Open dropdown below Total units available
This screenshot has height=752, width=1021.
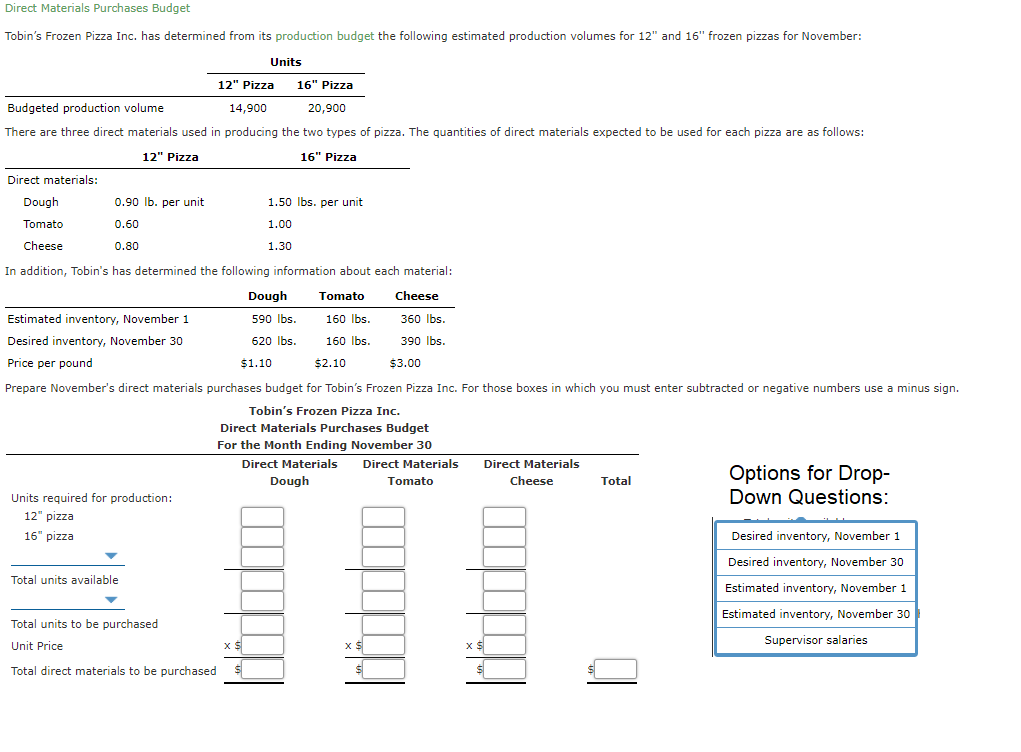[x=68, y=600]
